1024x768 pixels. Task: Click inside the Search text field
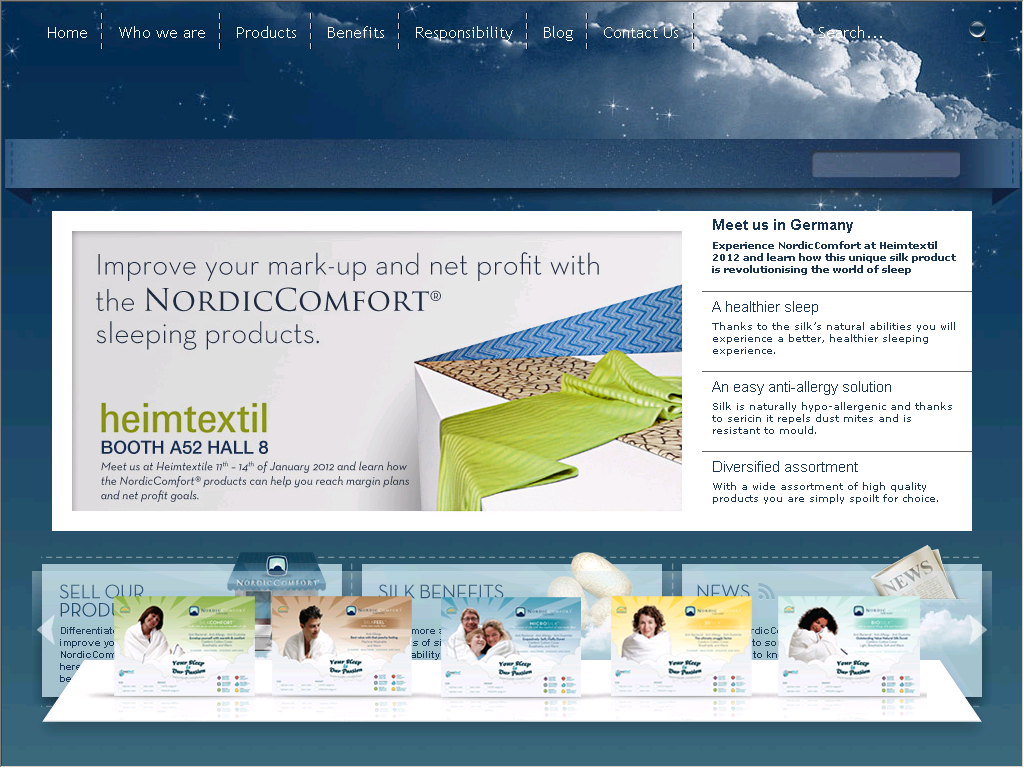tap(880, 33)
